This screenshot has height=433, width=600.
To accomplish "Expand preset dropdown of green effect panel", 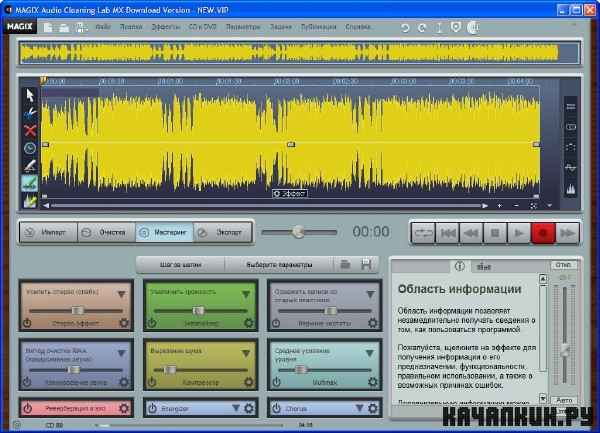I will [x=246, y=294].
